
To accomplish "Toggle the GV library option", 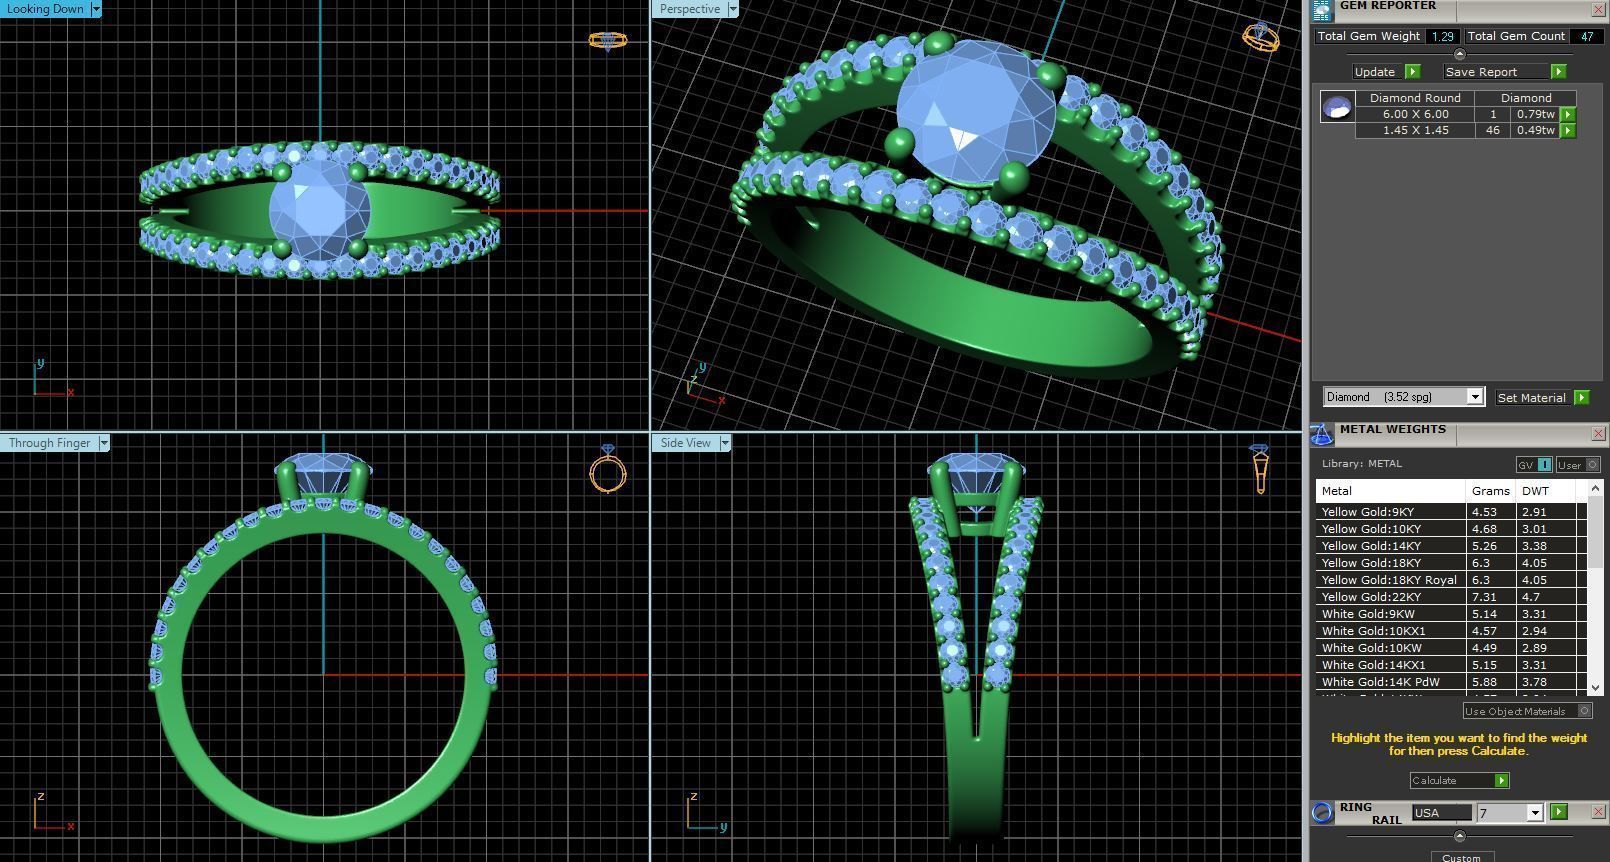I will (1534, 465).
